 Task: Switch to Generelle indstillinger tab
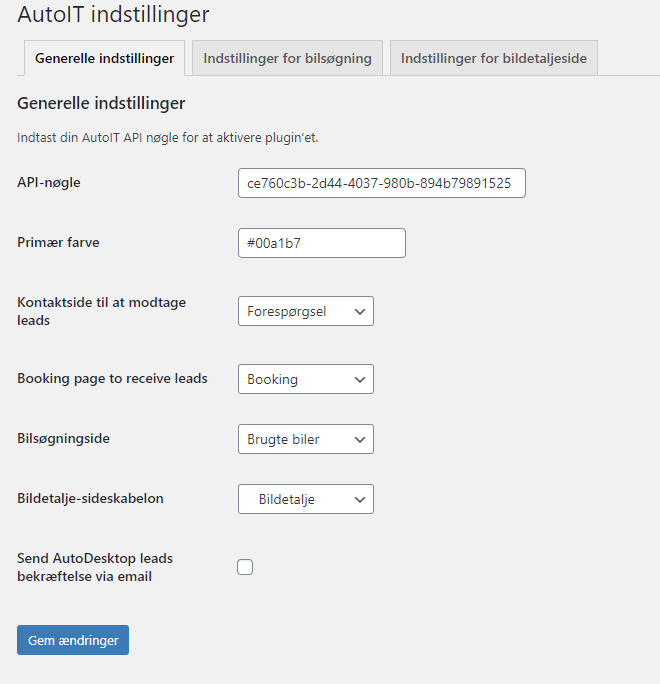click(x=104, y=58)
